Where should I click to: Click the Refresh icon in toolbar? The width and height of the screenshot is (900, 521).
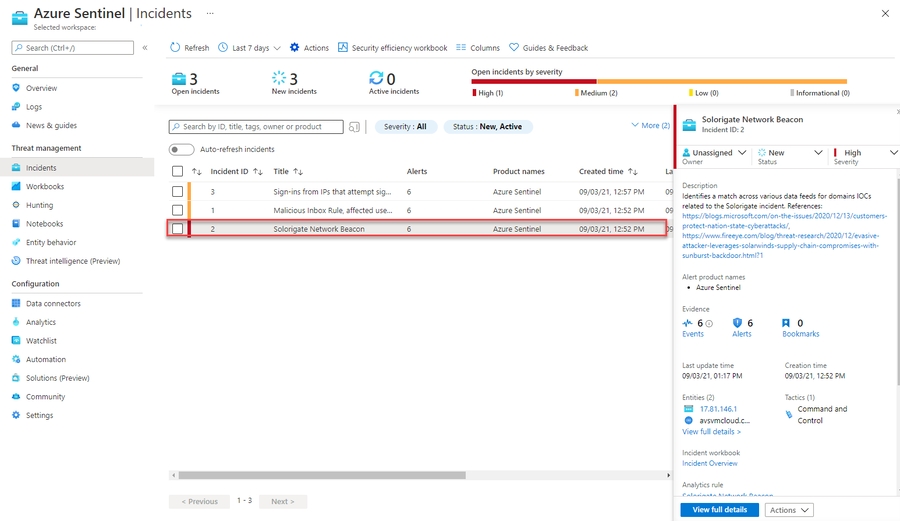click(x=176, y=48)
